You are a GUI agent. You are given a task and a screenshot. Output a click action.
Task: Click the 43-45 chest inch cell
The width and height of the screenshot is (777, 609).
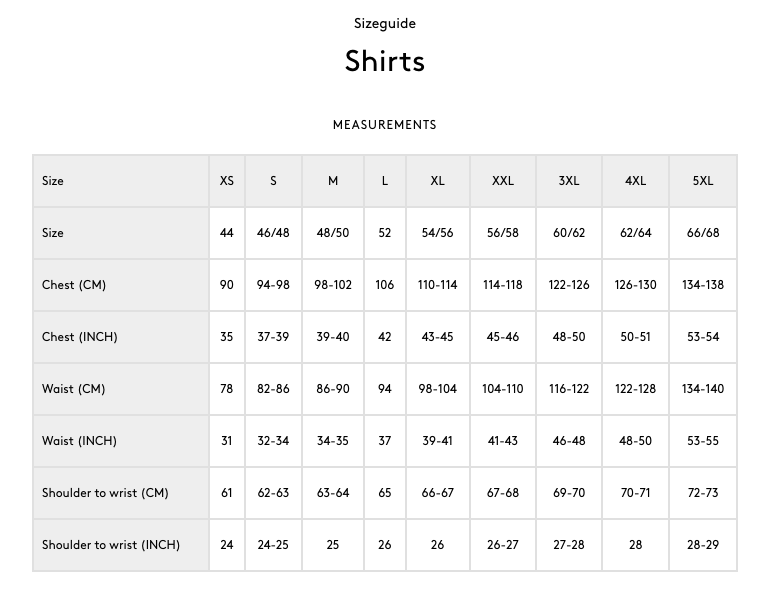click(437, 337)
